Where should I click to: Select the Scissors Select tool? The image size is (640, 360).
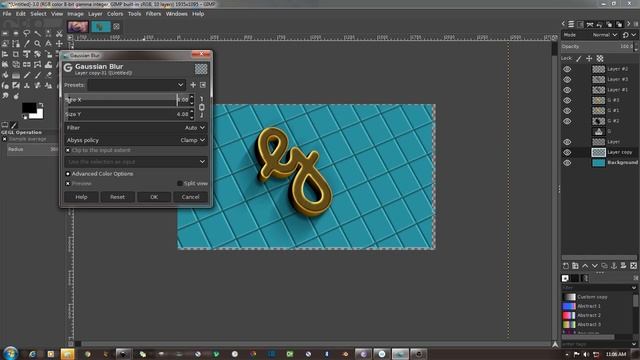coord(59,33)
